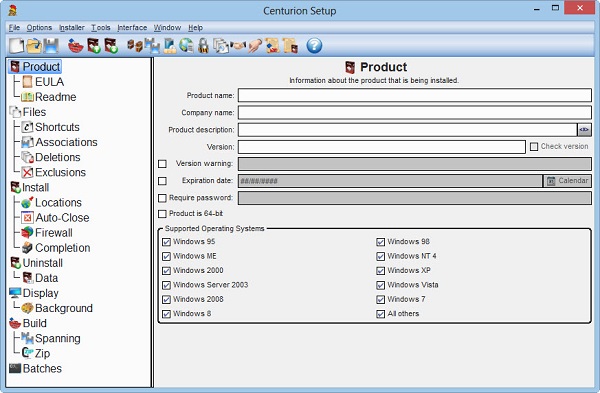Tick the Require password checkbox
Image resolution: width=600 pixels, height=393 pixels.
click(163, 198)
